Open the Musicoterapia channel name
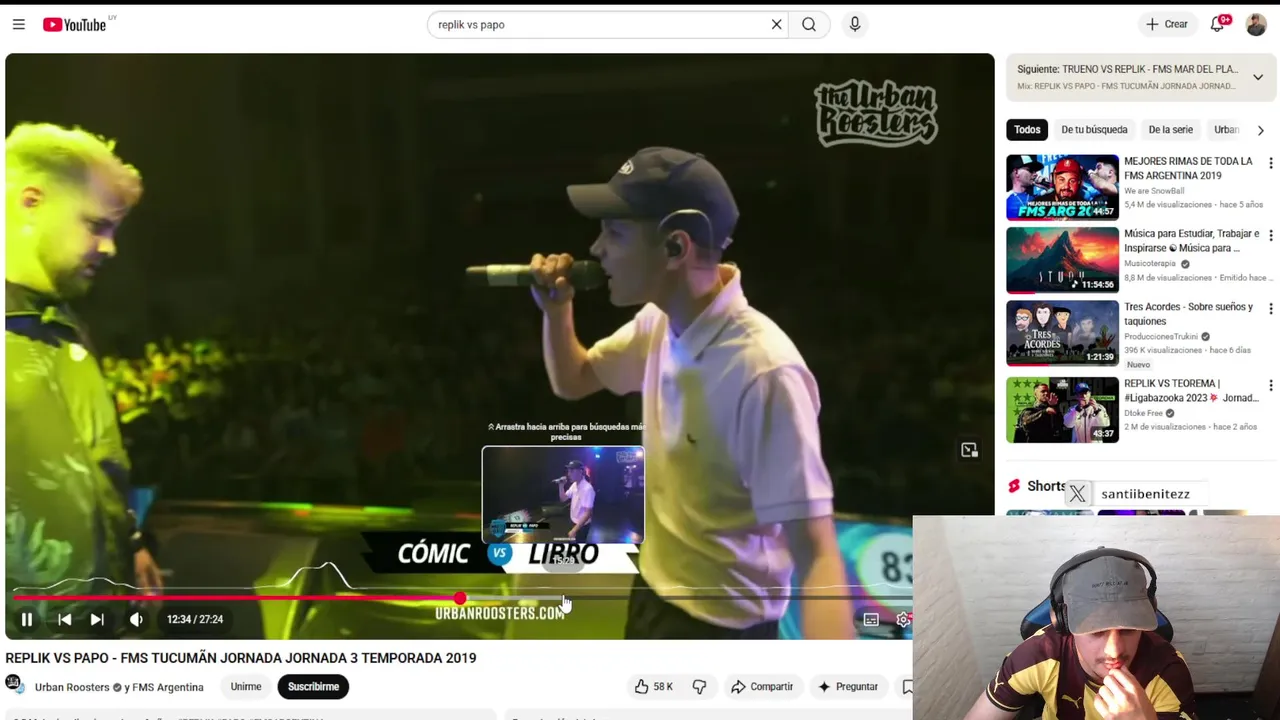The image size is (1280, 720). [x=1150, y=264]
